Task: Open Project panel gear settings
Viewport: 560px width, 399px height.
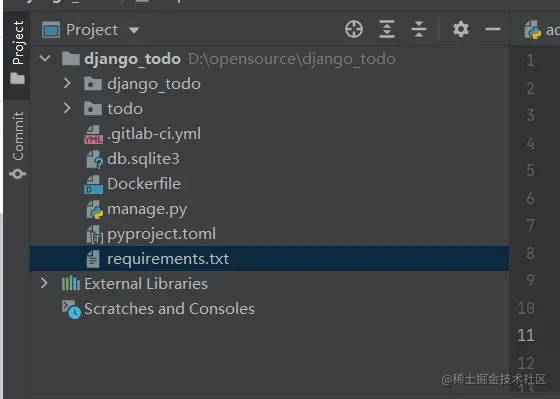Action: 461,29
